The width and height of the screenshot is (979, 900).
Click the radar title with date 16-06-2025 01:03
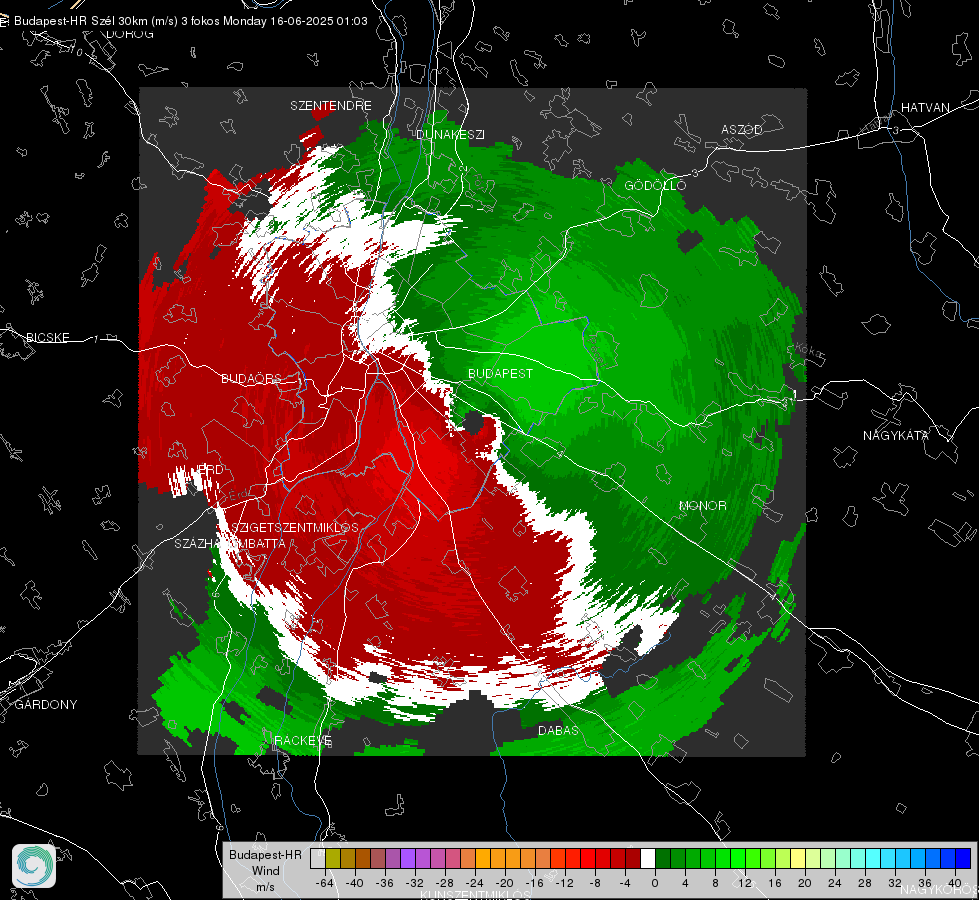pos(190,21)
